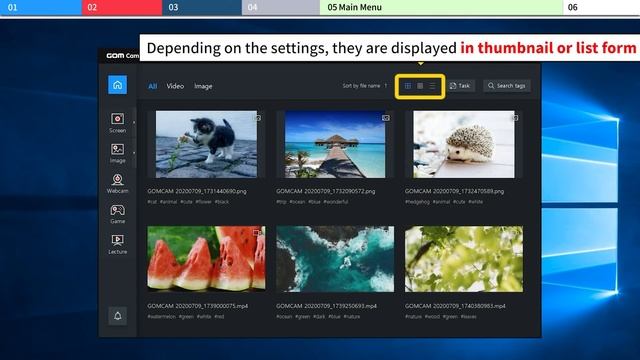This screenshot has height=360, width=640.
Task: Select file name GOMCAM 20200709_1731440690.png
Action: click(197, 191)
